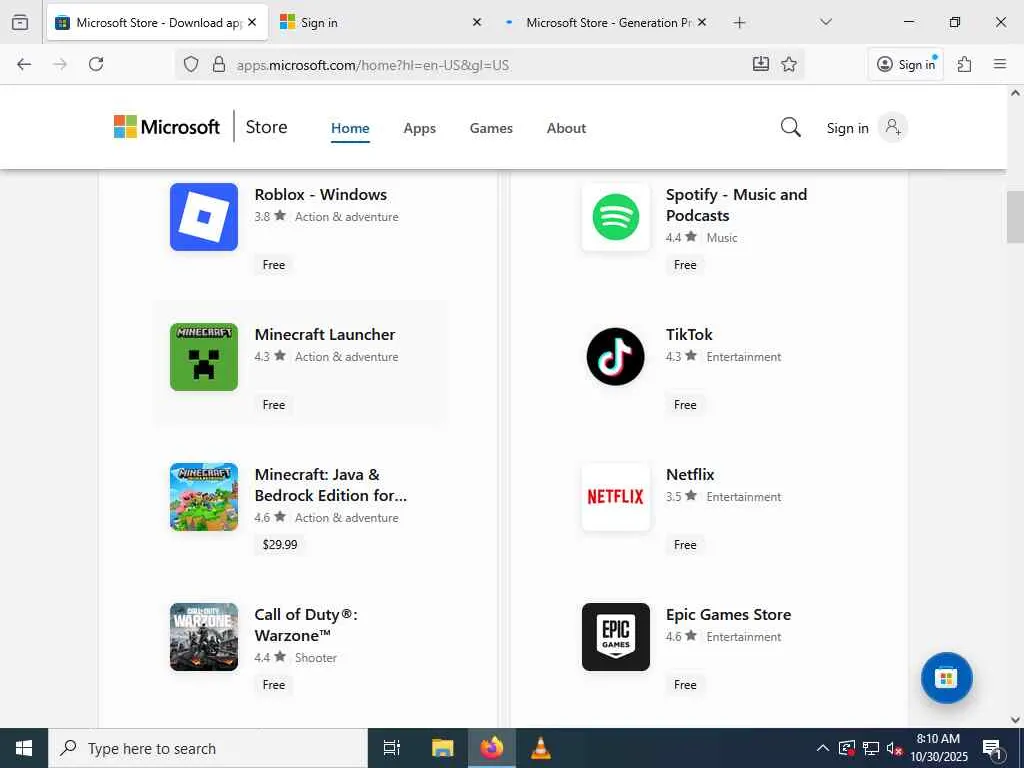1024x768 pixels.
Task: Go back with the browser back arrow
Action: pyautogui.click(x=24, y=64)
